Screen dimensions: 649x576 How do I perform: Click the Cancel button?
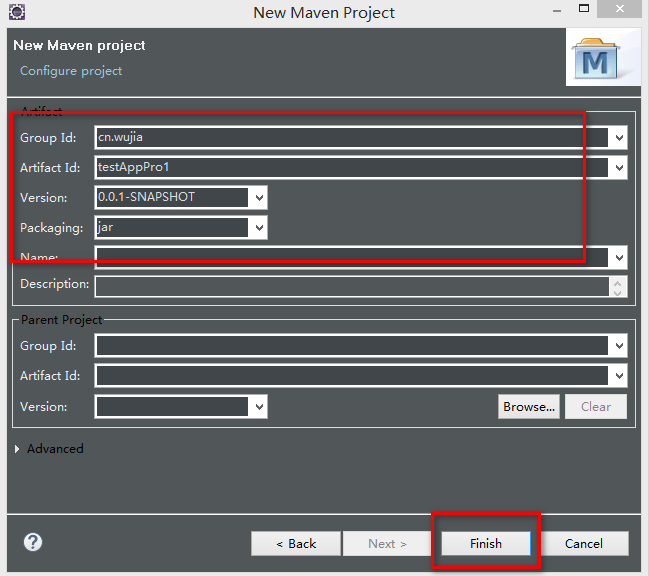(x=584, y=543)
